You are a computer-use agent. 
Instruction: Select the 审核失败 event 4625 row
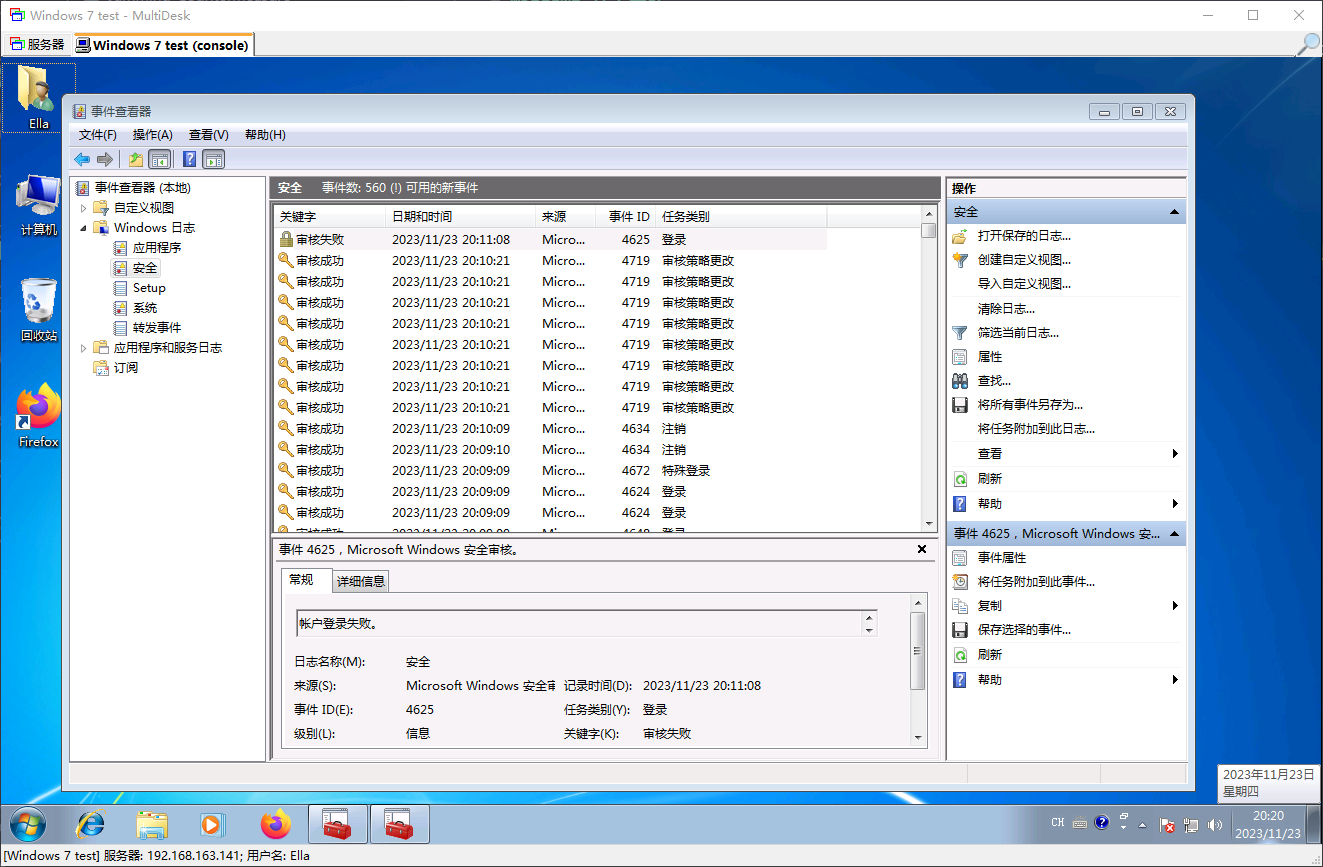550,240
